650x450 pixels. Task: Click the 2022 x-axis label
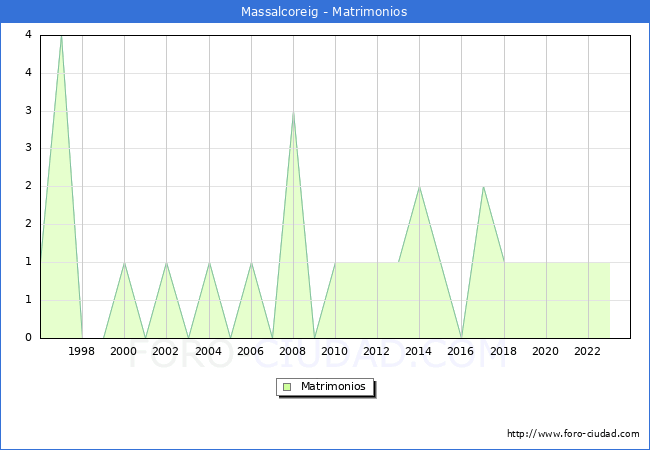(587, 351)
